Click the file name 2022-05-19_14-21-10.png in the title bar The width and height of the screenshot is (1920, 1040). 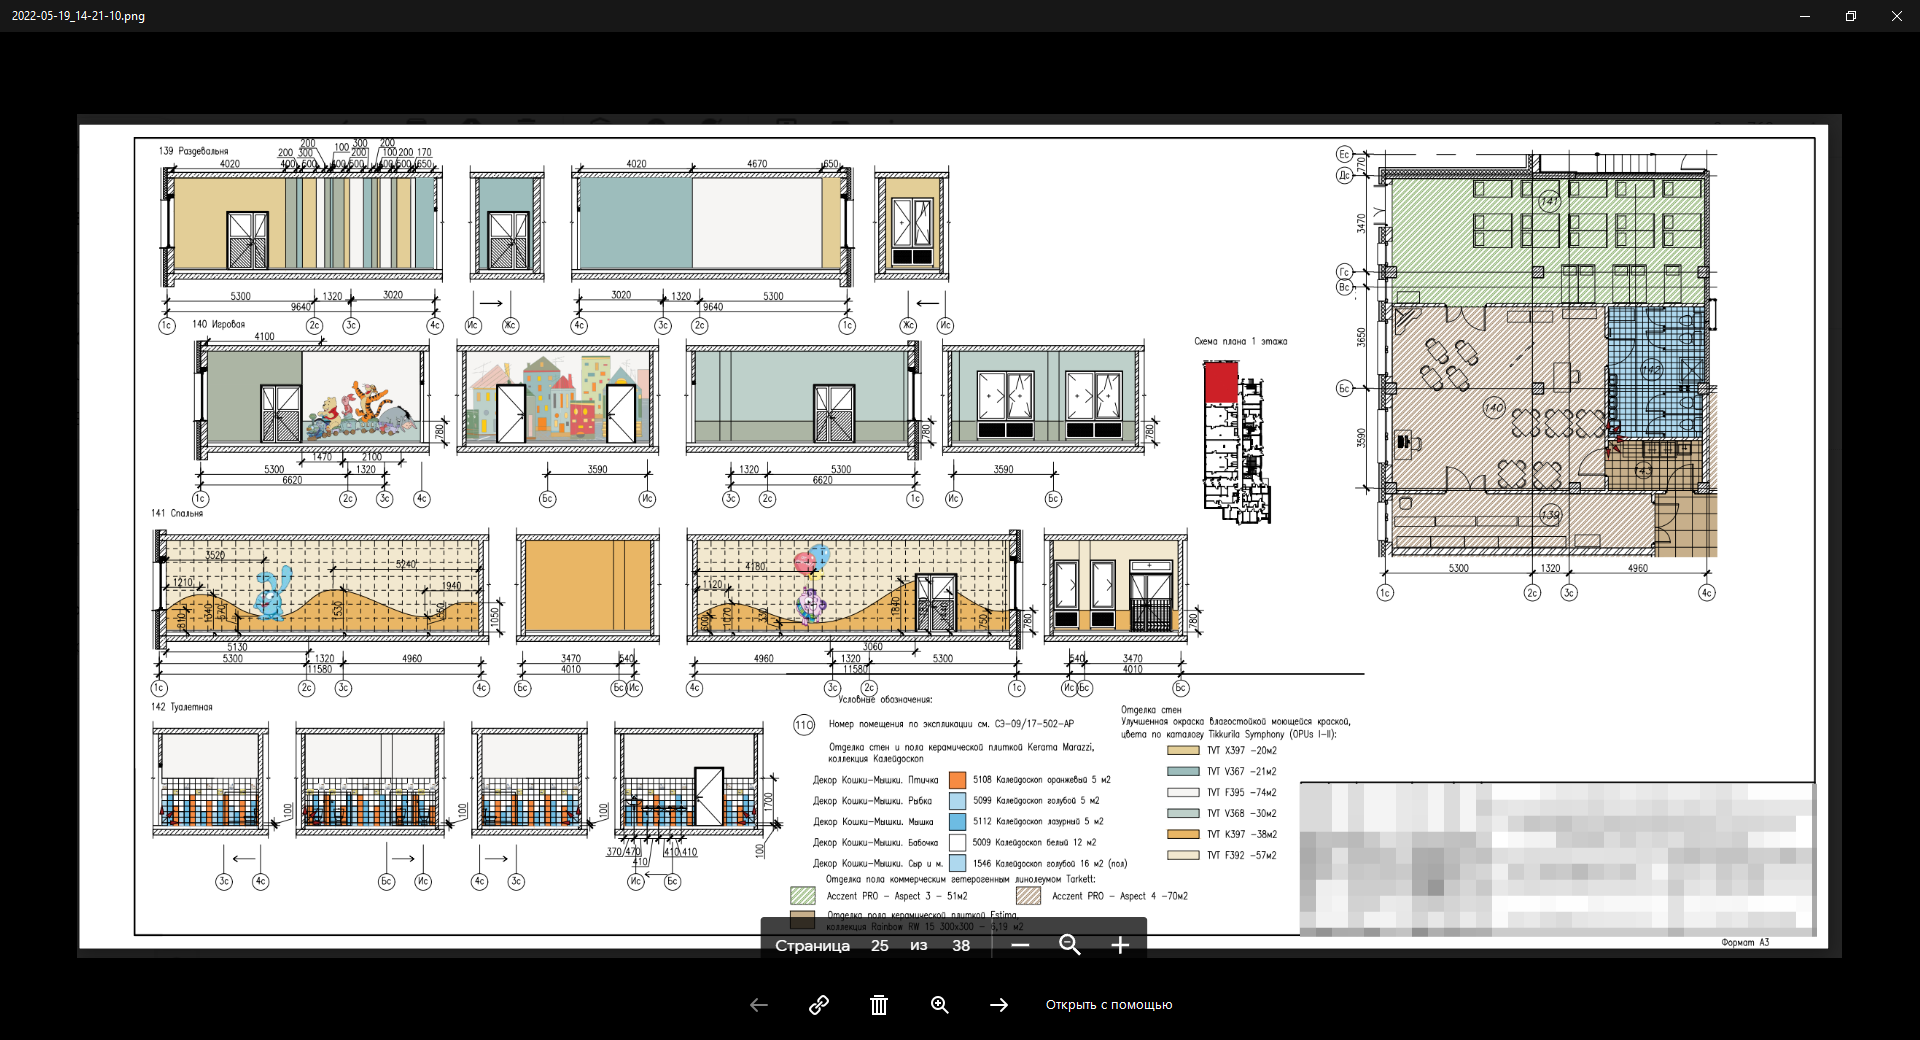[x=78, y=16]
